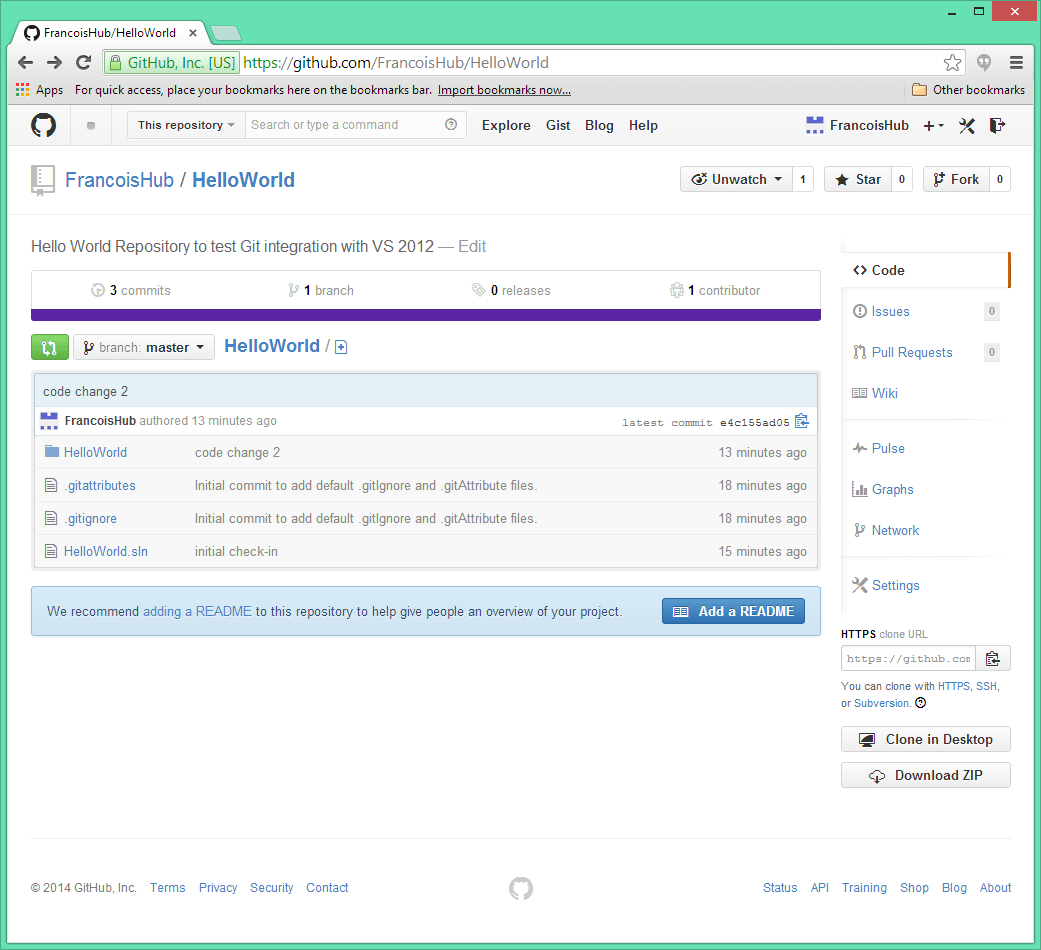Click the 1 branch link
The width and height of the screenshot is (1041, 950).
click(x=321, y=290)
